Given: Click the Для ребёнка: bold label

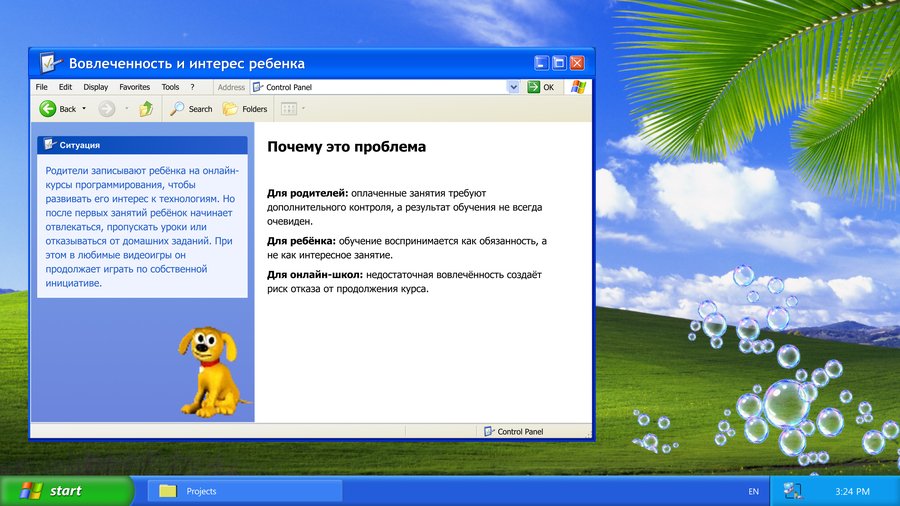Looking at the screenshot, I should [x=301, y=241].
